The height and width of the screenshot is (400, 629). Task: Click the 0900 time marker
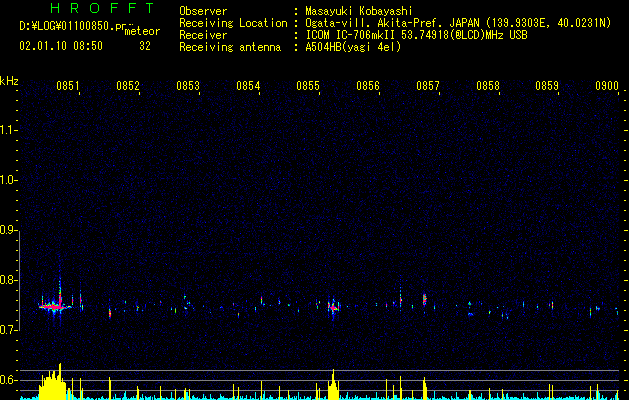[x=607, y=86]
